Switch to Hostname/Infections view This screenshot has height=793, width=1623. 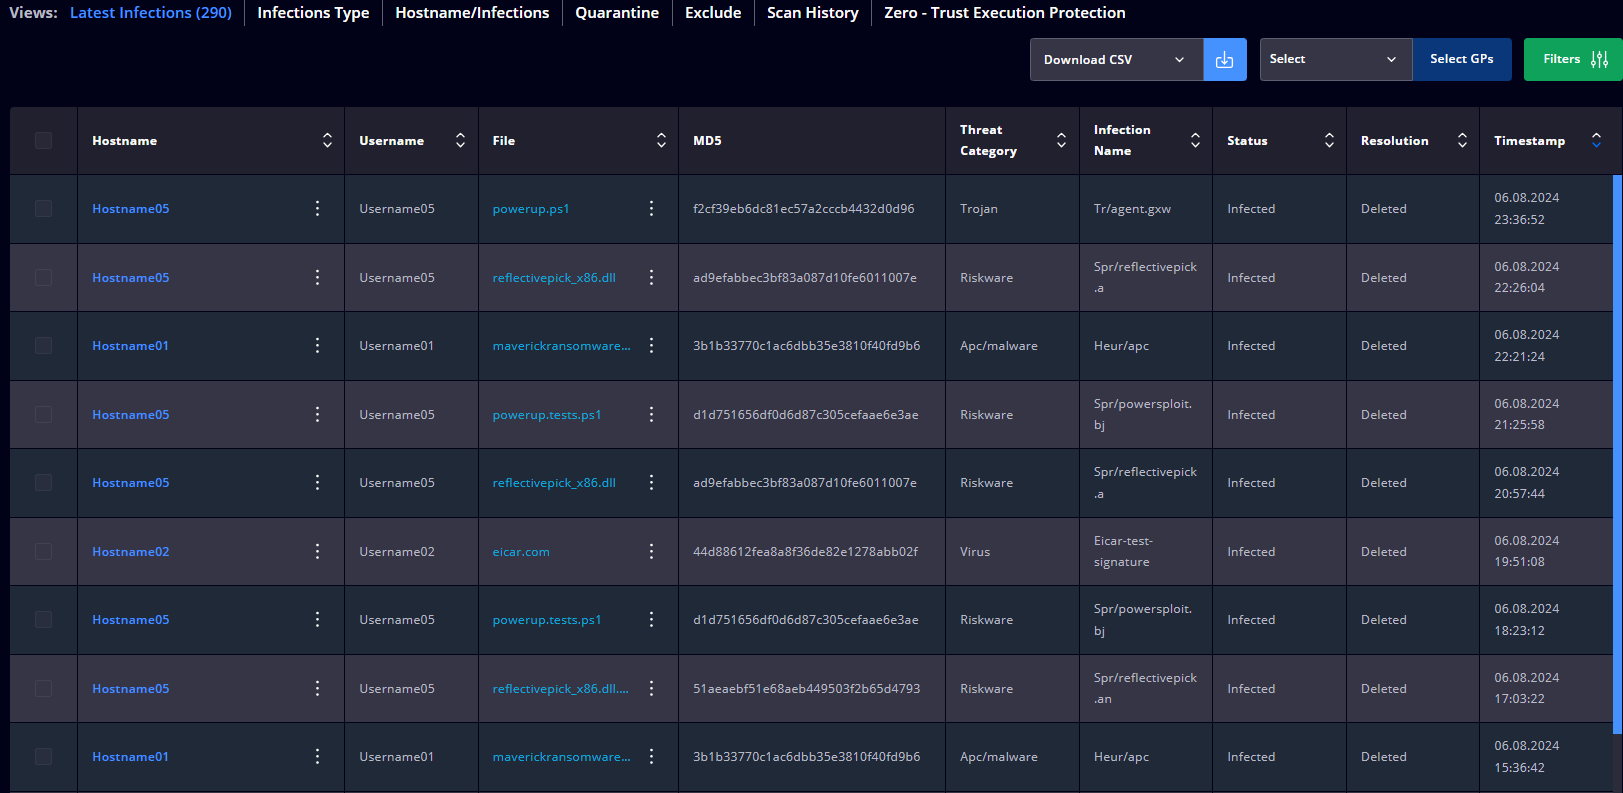[x=472, y=13]
